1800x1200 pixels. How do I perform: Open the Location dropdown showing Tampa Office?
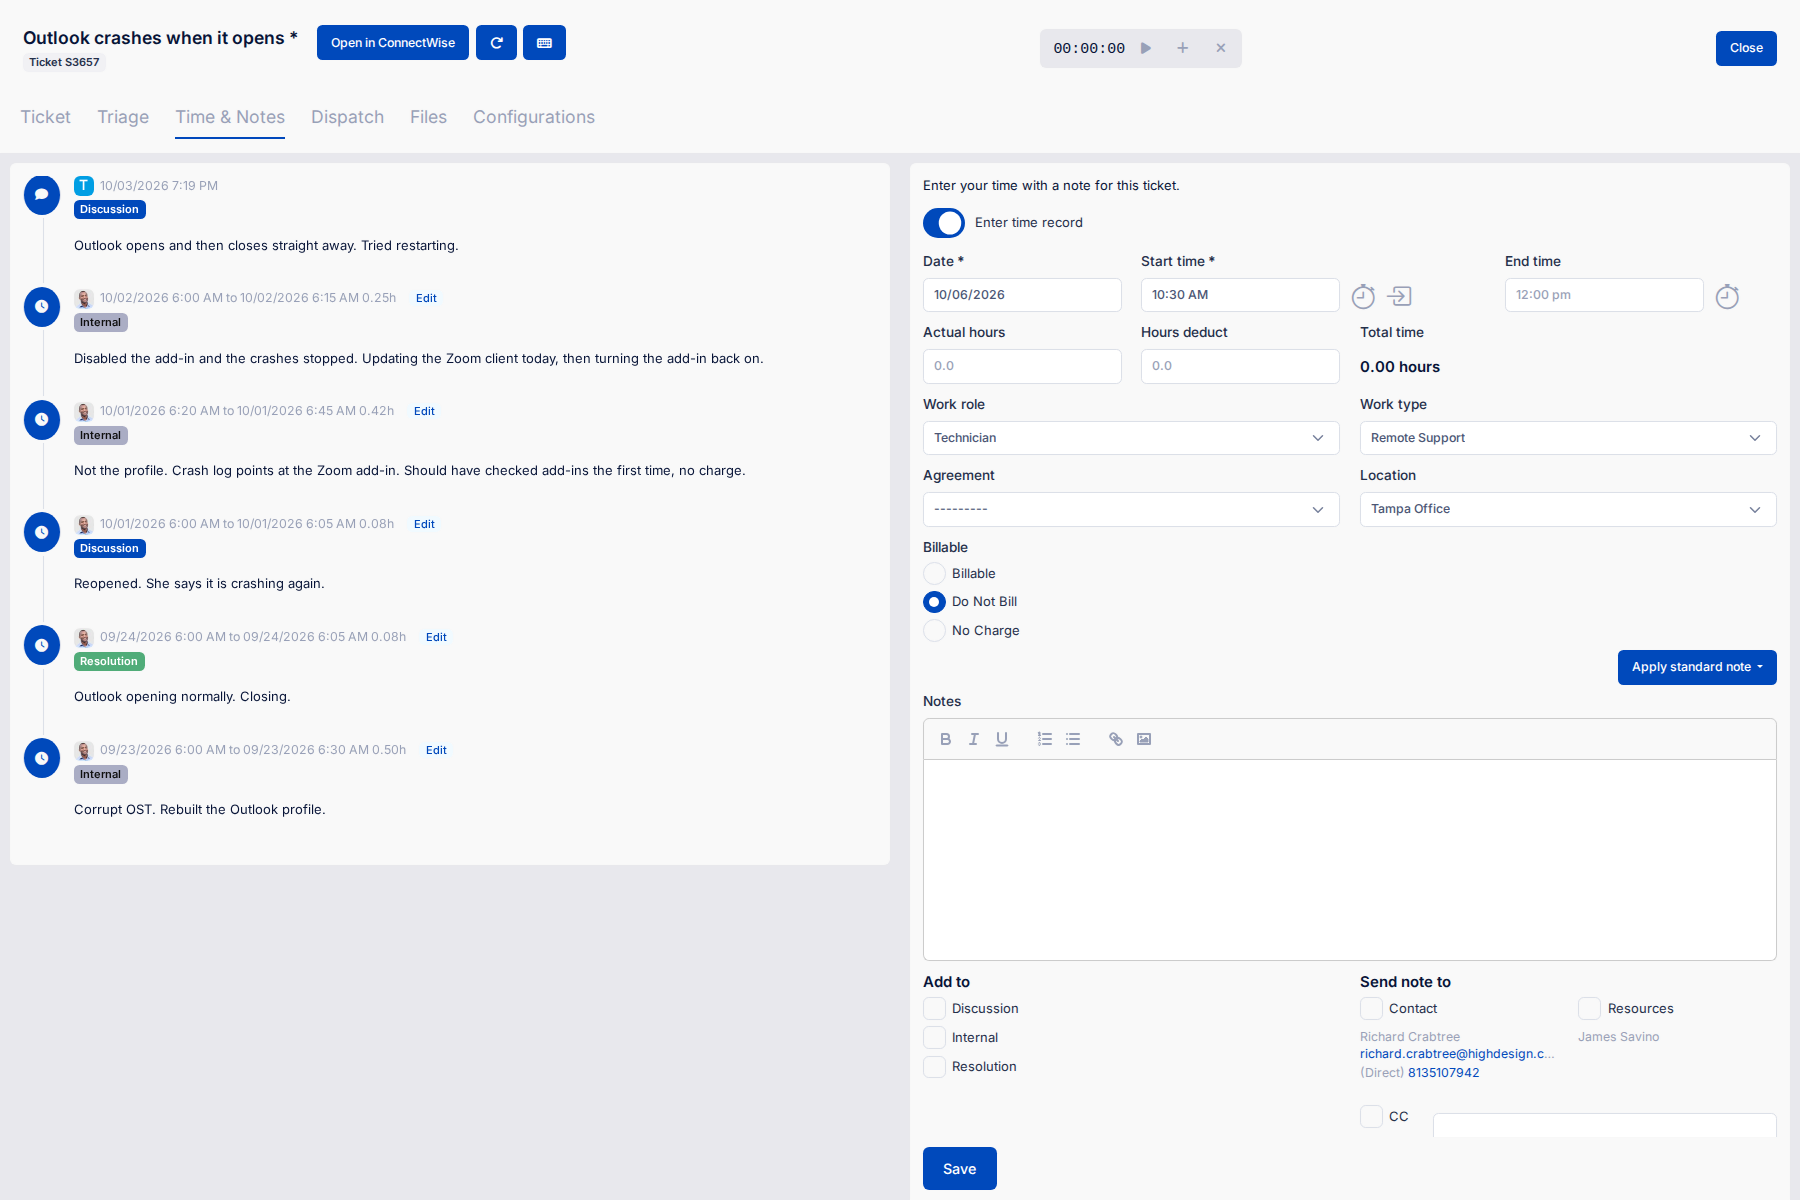(1568, 509)
